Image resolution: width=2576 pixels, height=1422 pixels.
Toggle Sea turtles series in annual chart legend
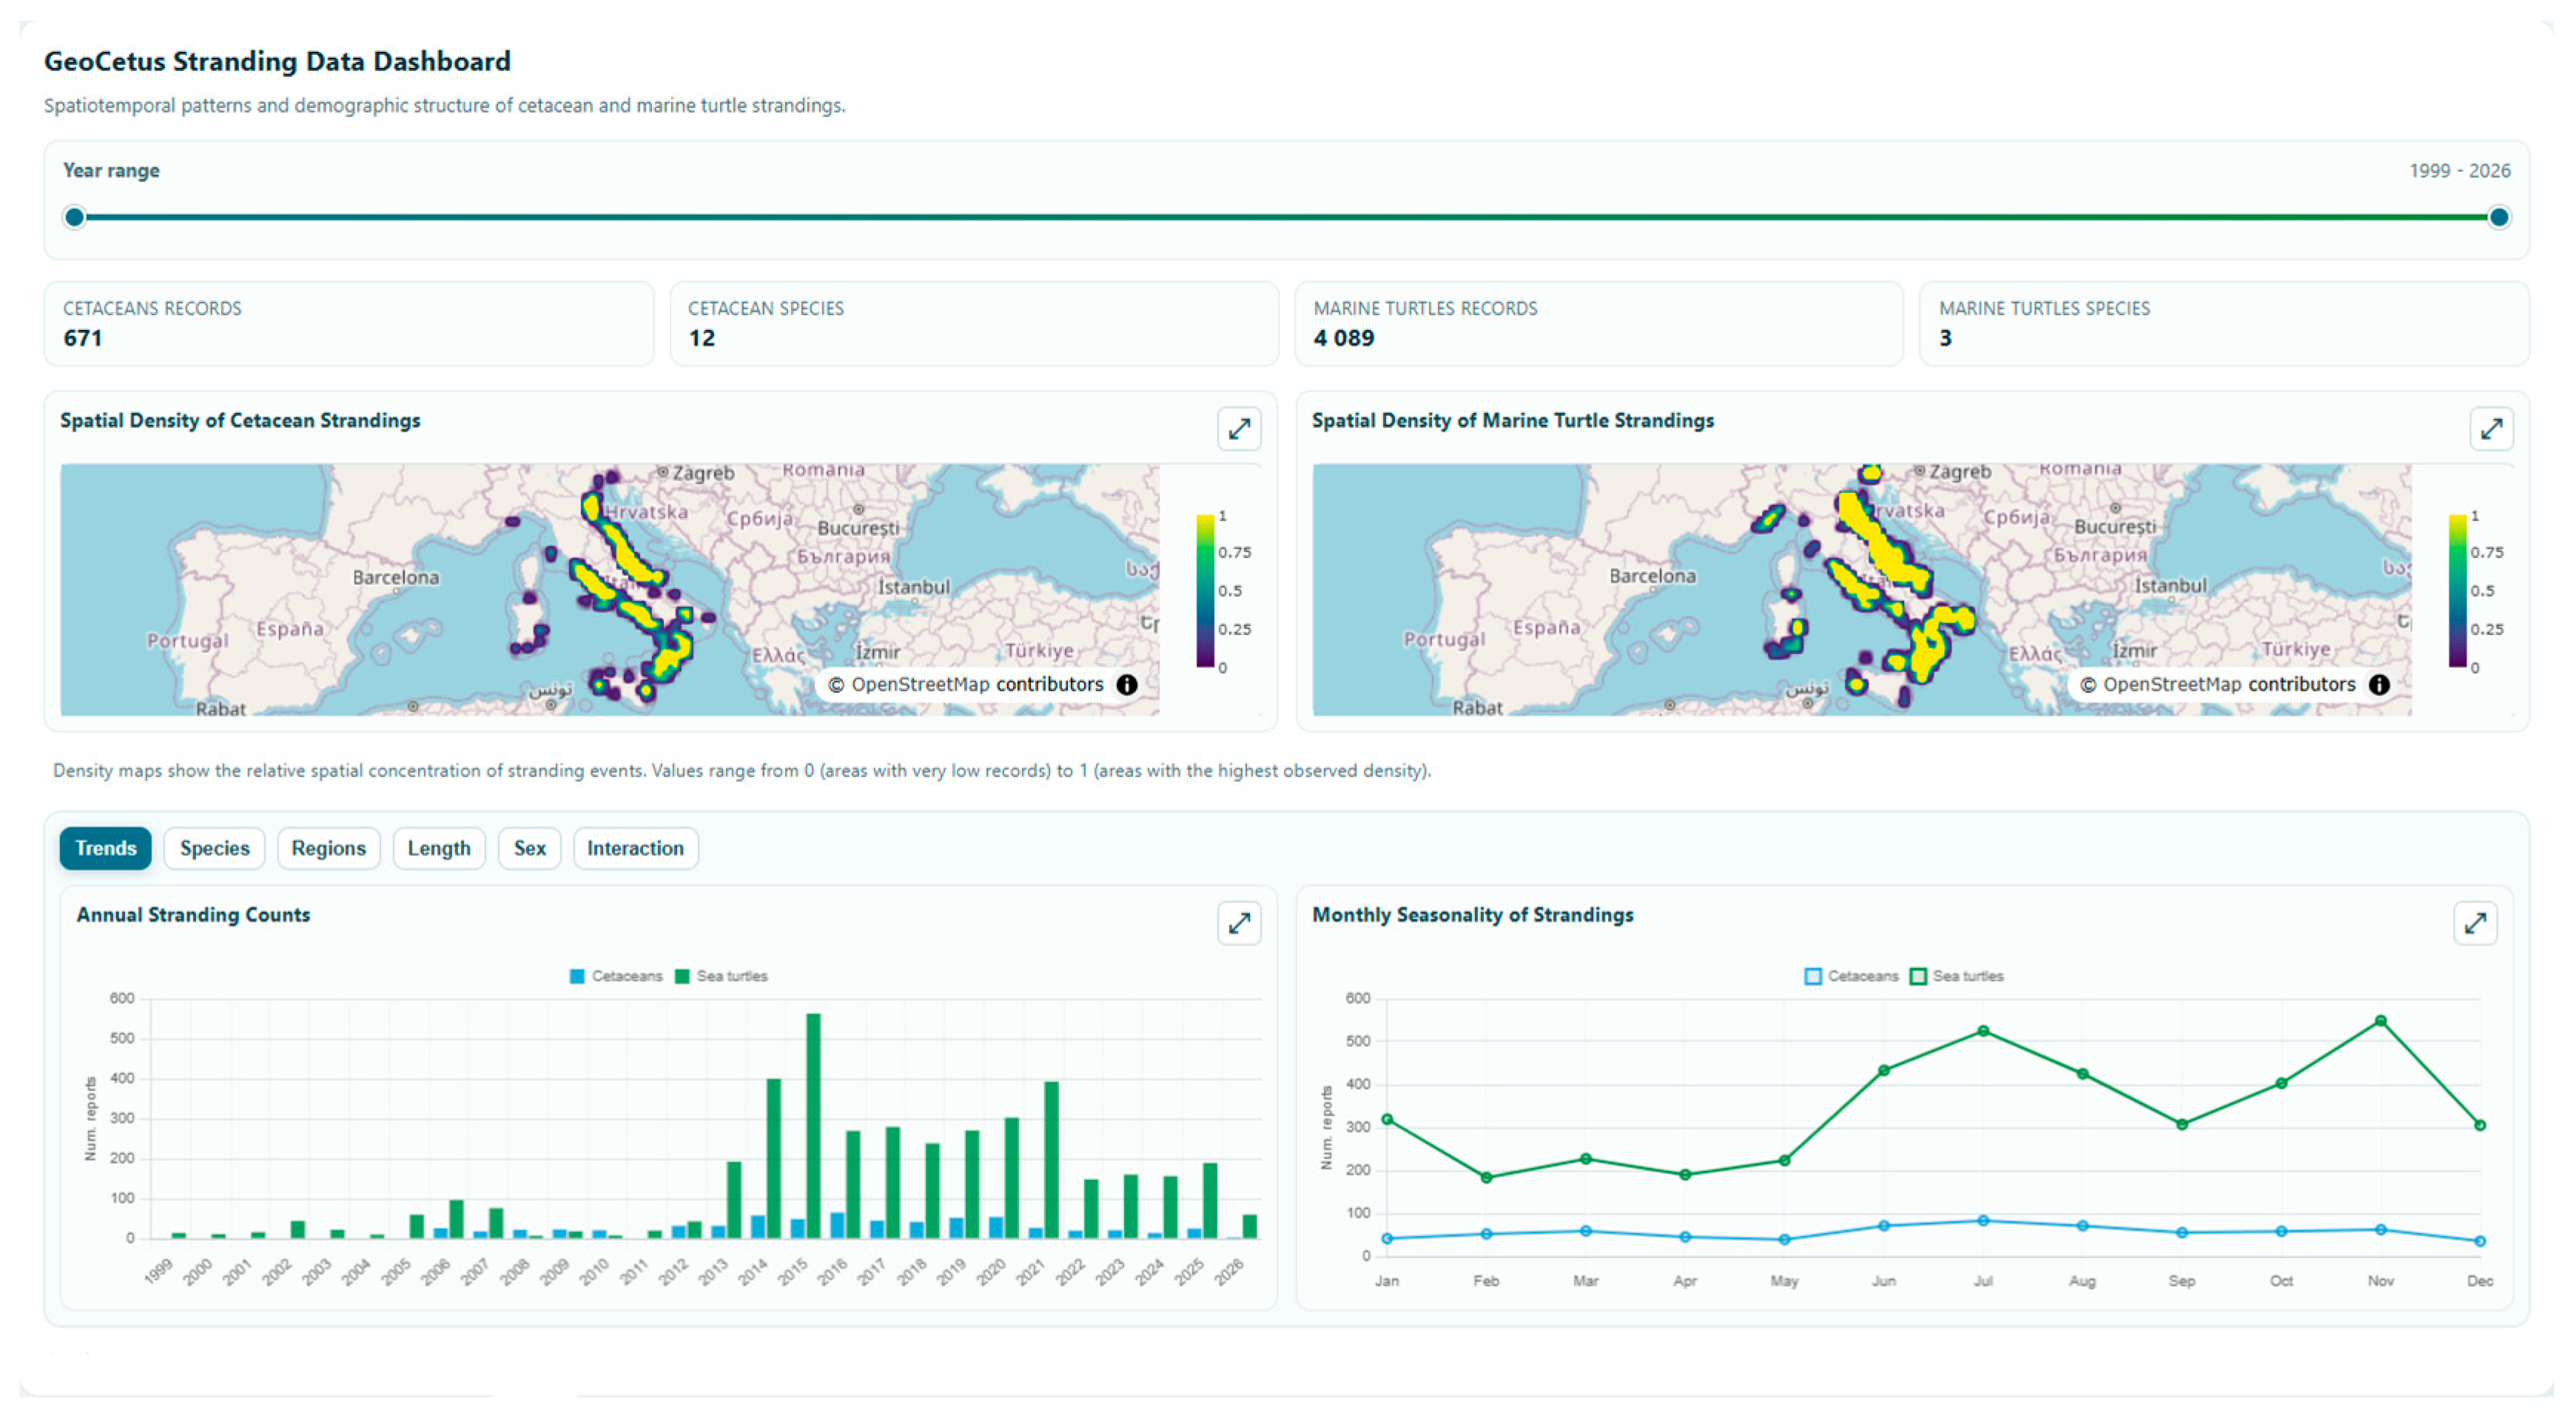coord(721,976)
